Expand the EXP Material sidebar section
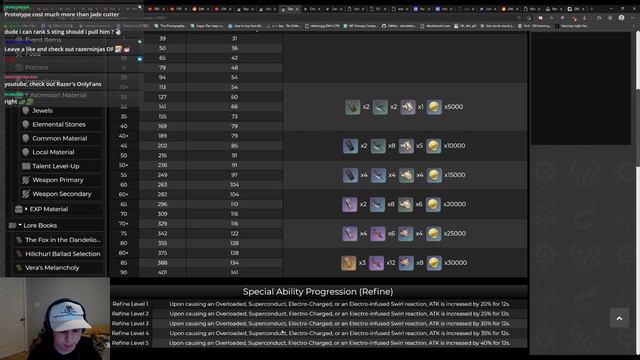Viewport: 640px width, 360px height. [x=26, y=209]
